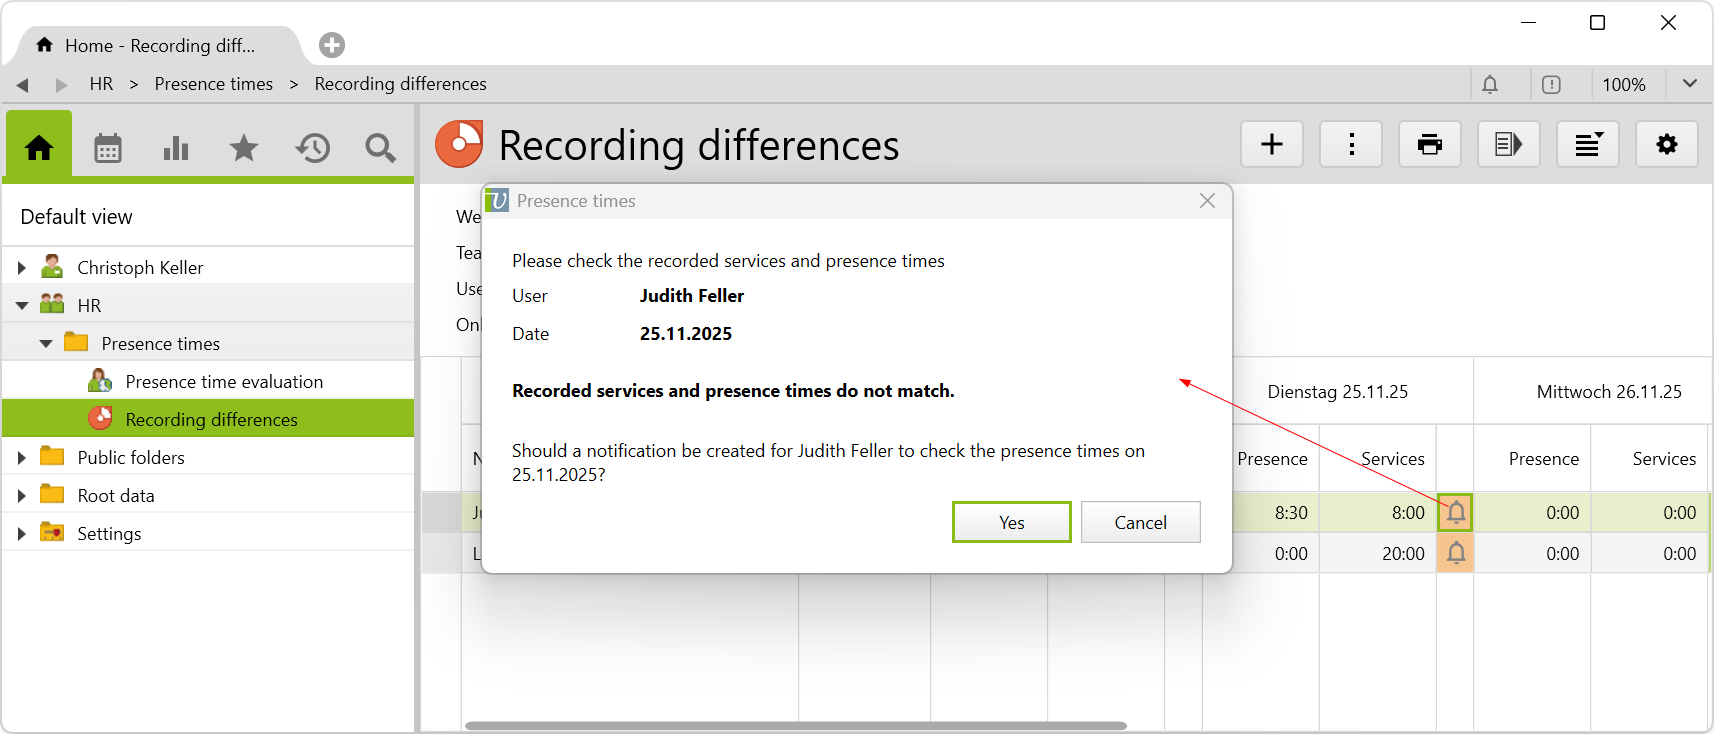Expand the Christoph Keller tree node
Viewport: 1714px width, 734px height.
click(x=22, y=268)
